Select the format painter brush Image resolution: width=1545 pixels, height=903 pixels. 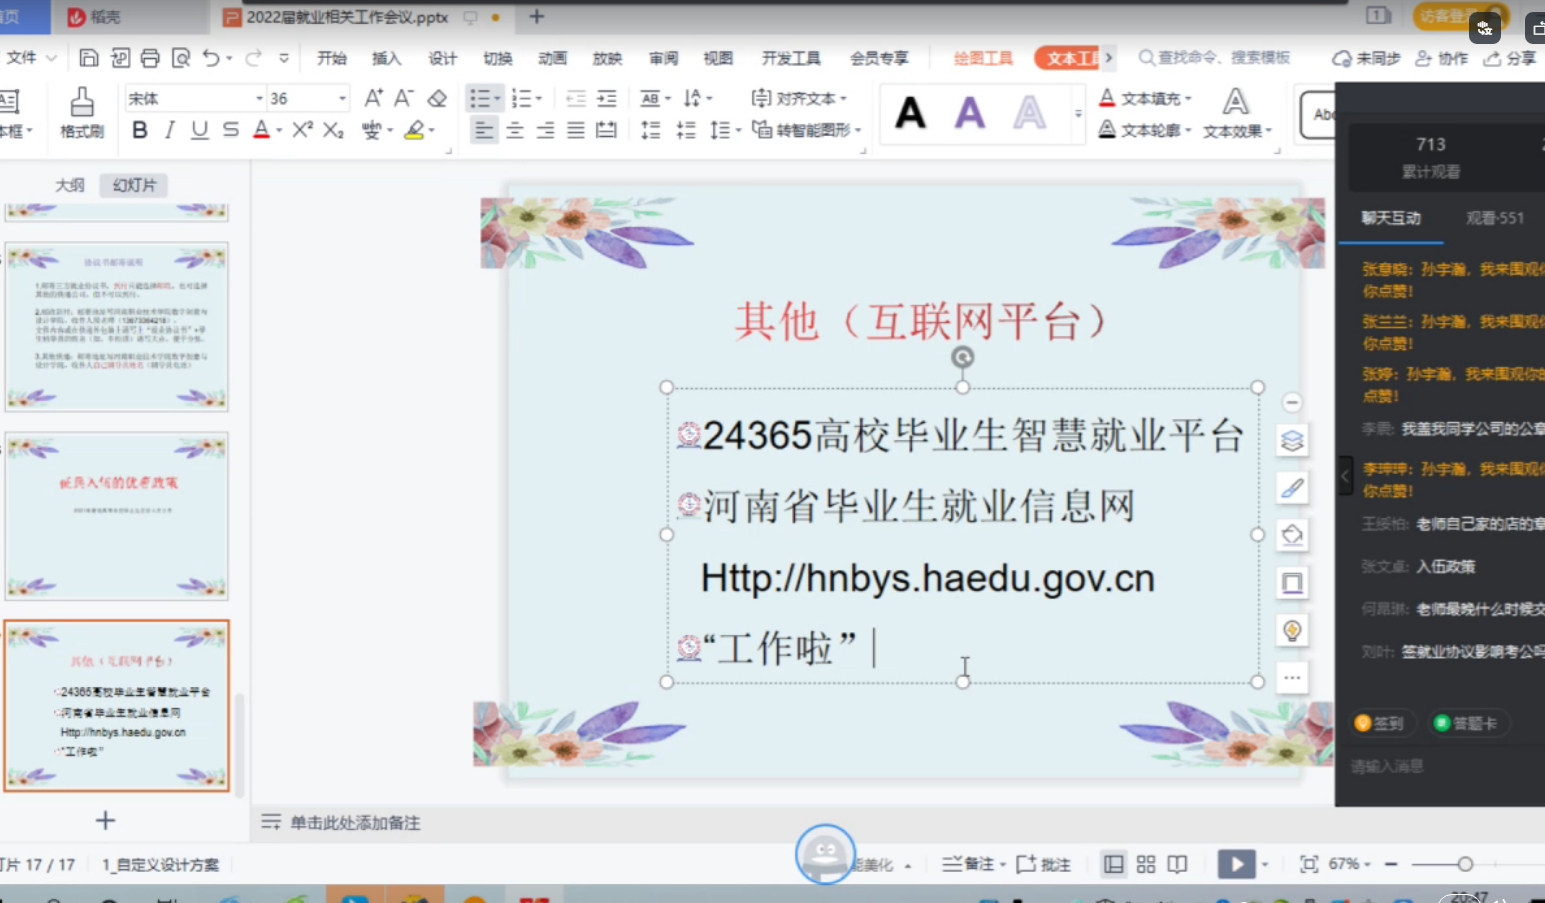tap(82, 112)
